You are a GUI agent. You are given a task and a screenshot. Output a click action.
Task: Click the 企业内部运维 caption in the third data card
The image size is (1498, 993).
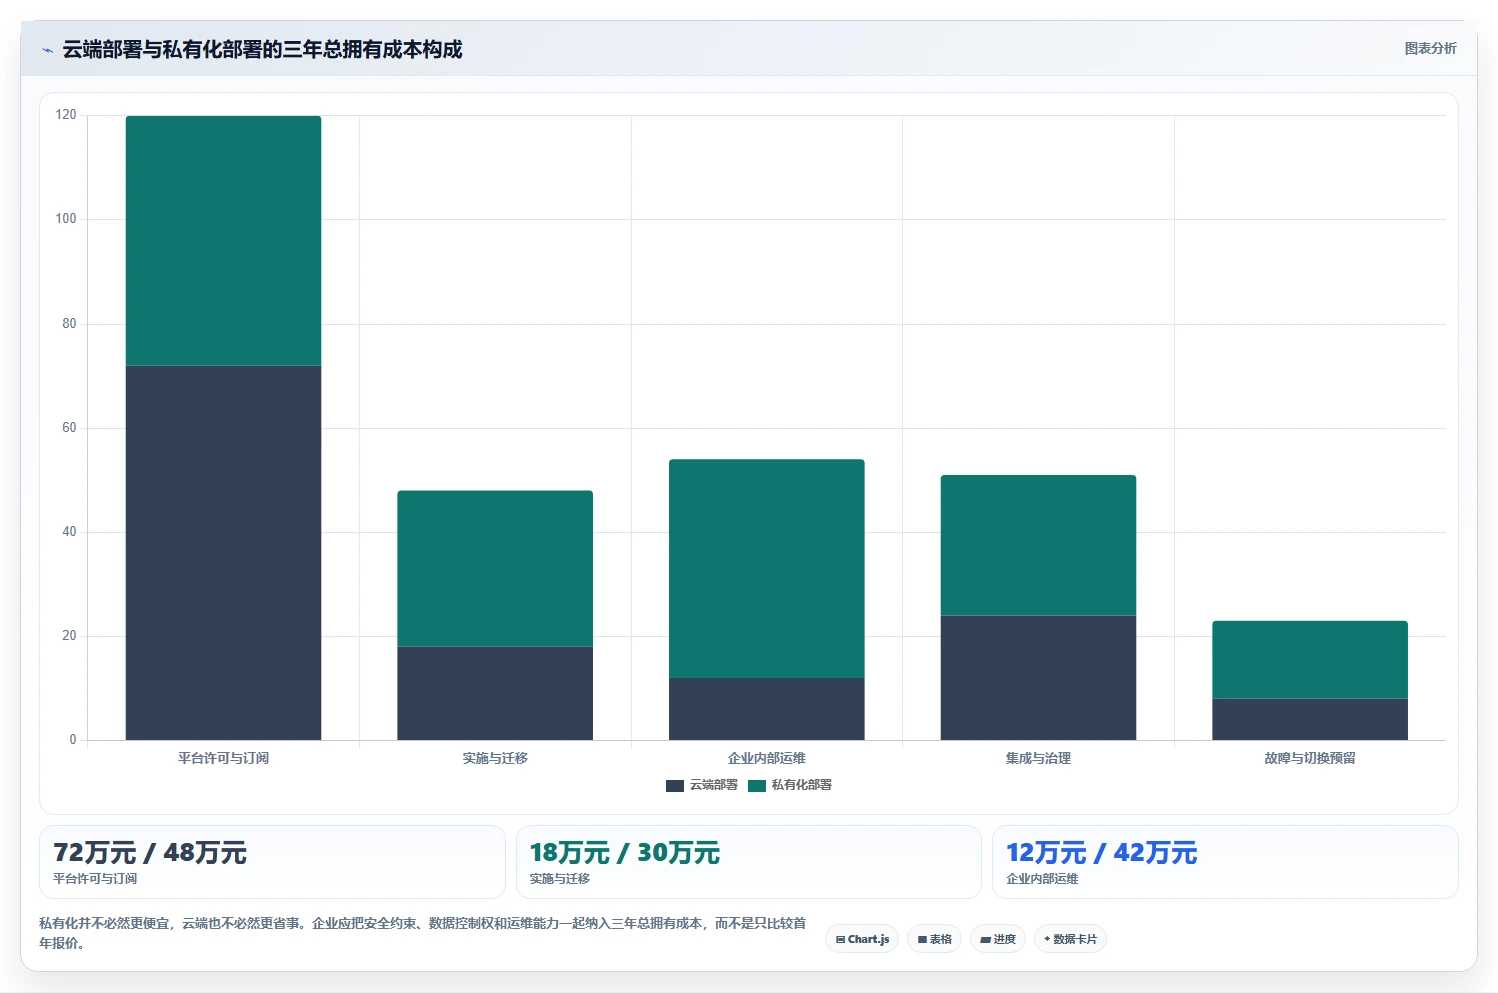click(x=1042, y=879)
